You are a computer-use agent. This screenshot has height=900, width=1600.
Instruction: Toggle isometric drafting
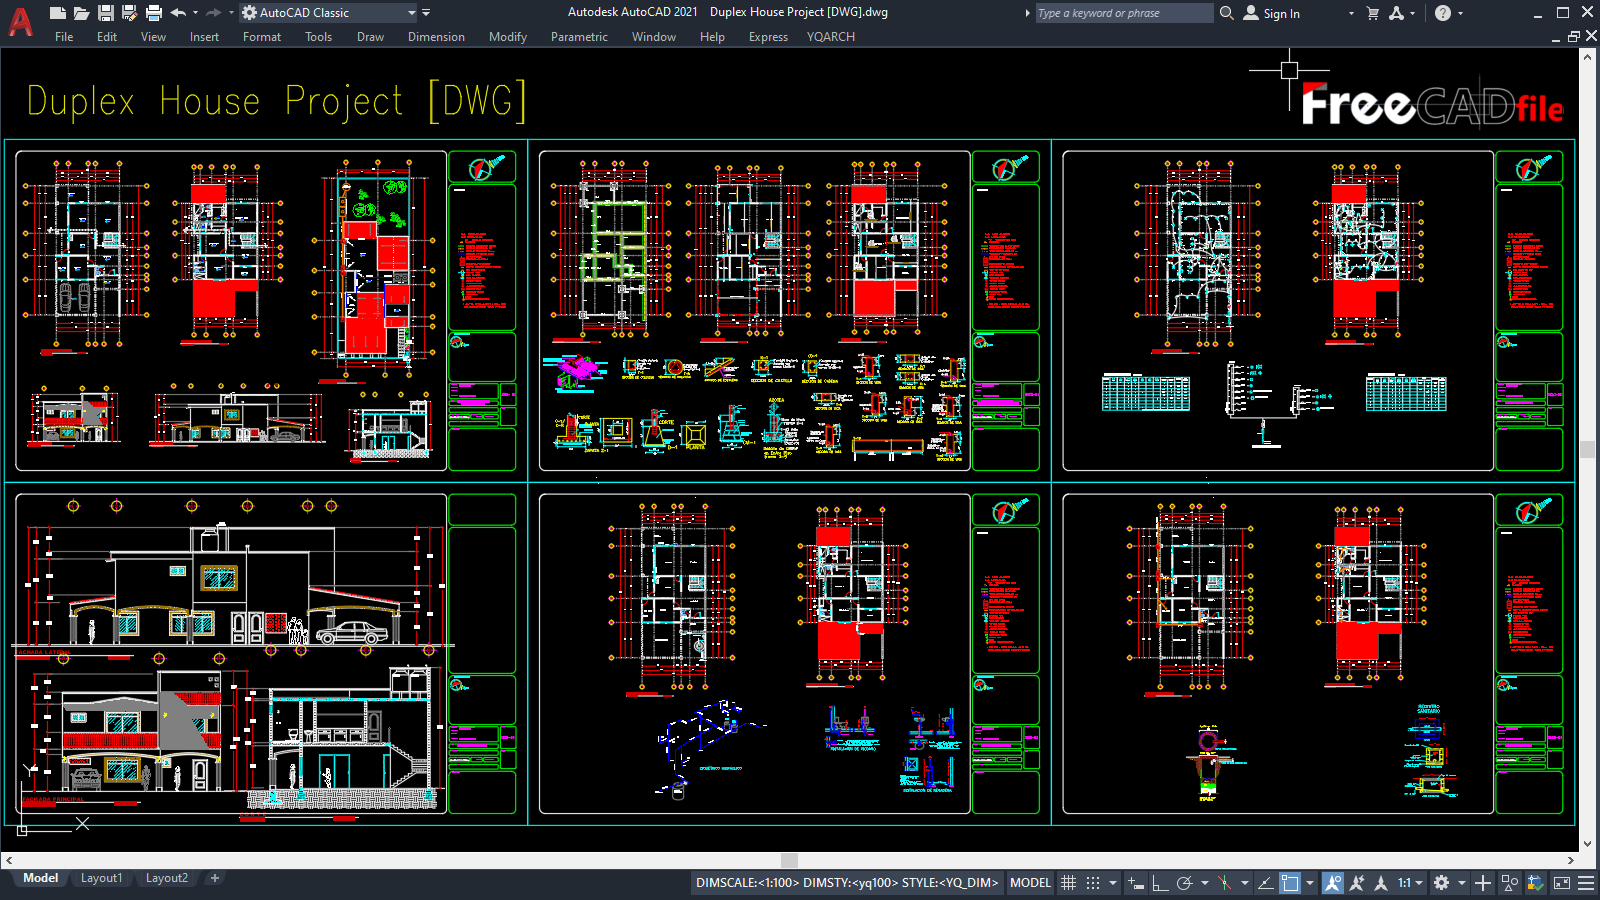(1224, 883)
